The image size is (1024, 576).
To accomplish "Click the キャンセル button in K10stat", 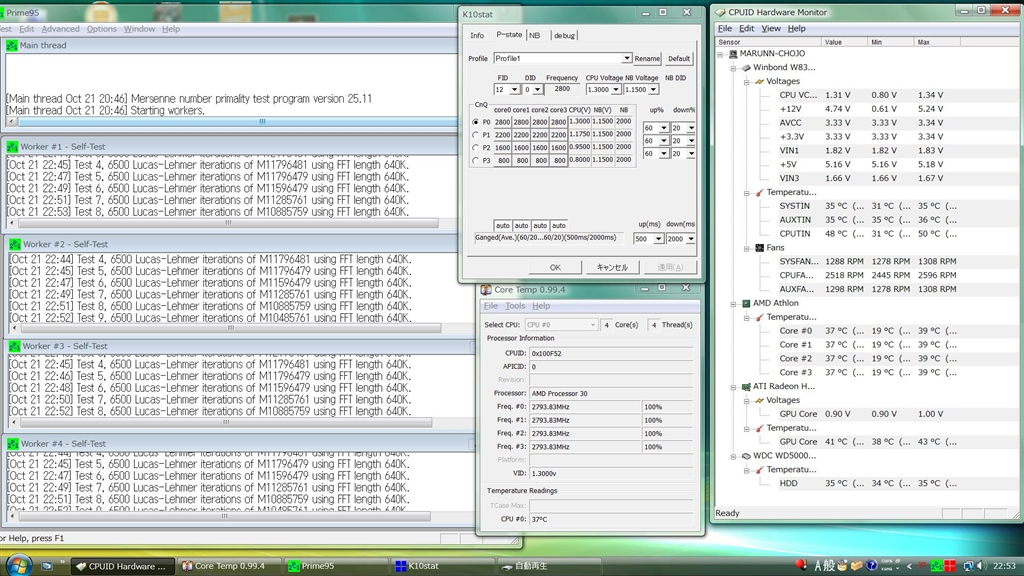I will (612, 267).
